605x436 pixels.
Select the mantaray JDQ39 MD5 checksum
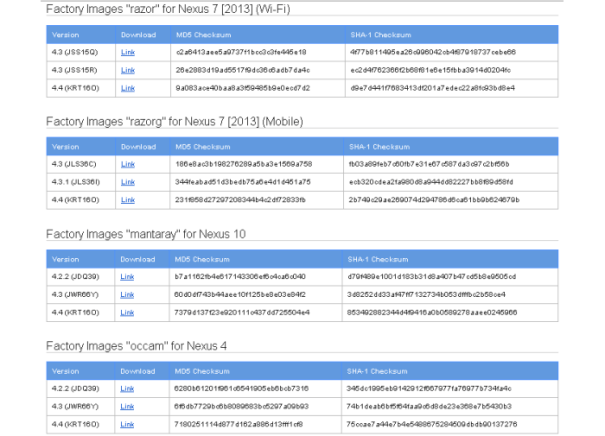240,277
